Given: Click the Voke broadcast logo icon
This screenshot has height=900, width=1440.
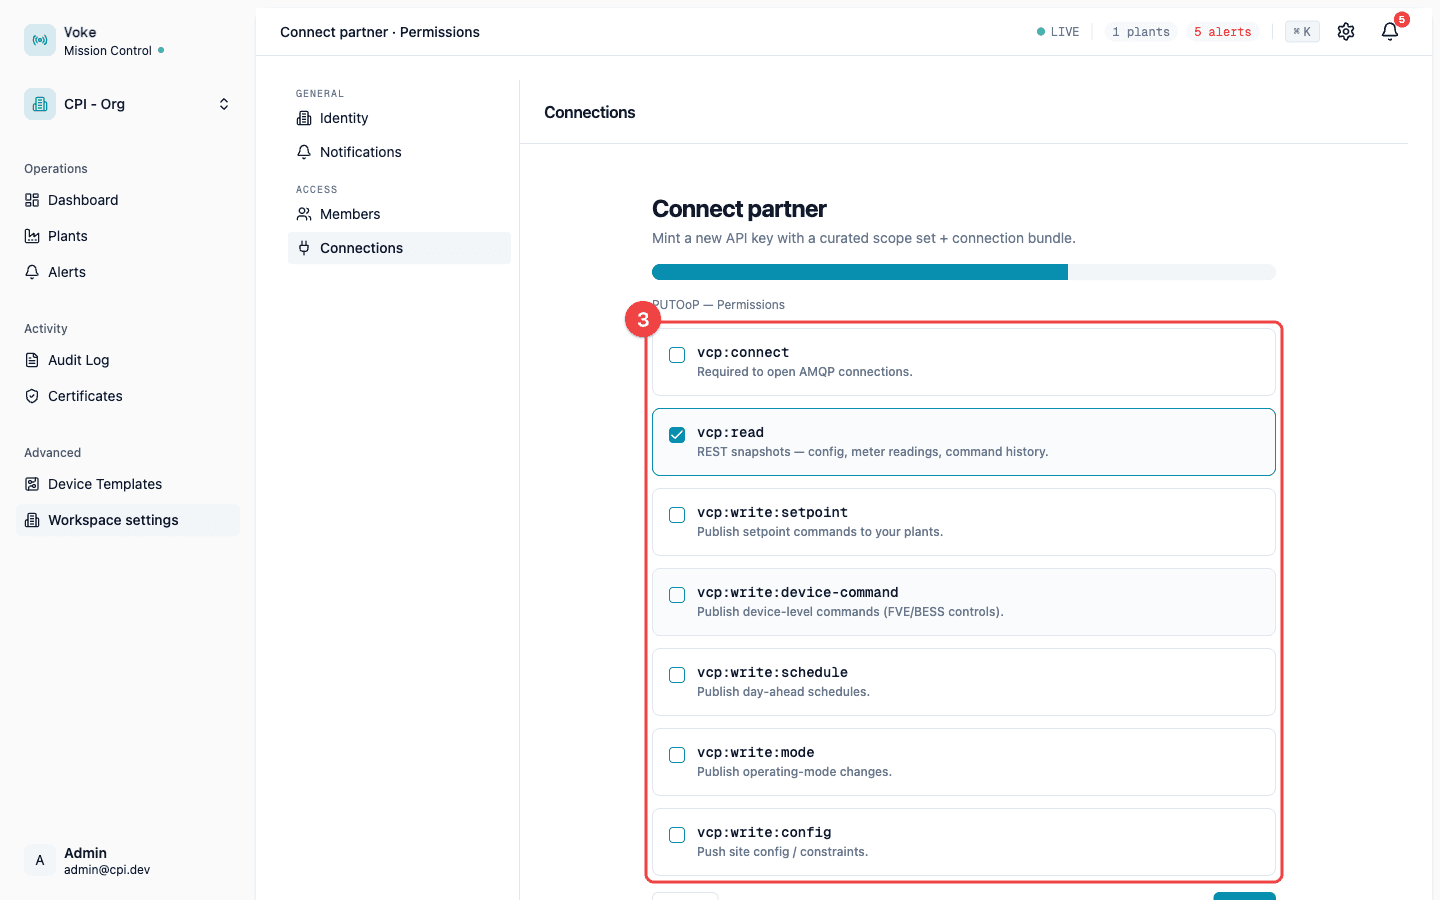Looking at the screenshot, I should coord(40,40).
